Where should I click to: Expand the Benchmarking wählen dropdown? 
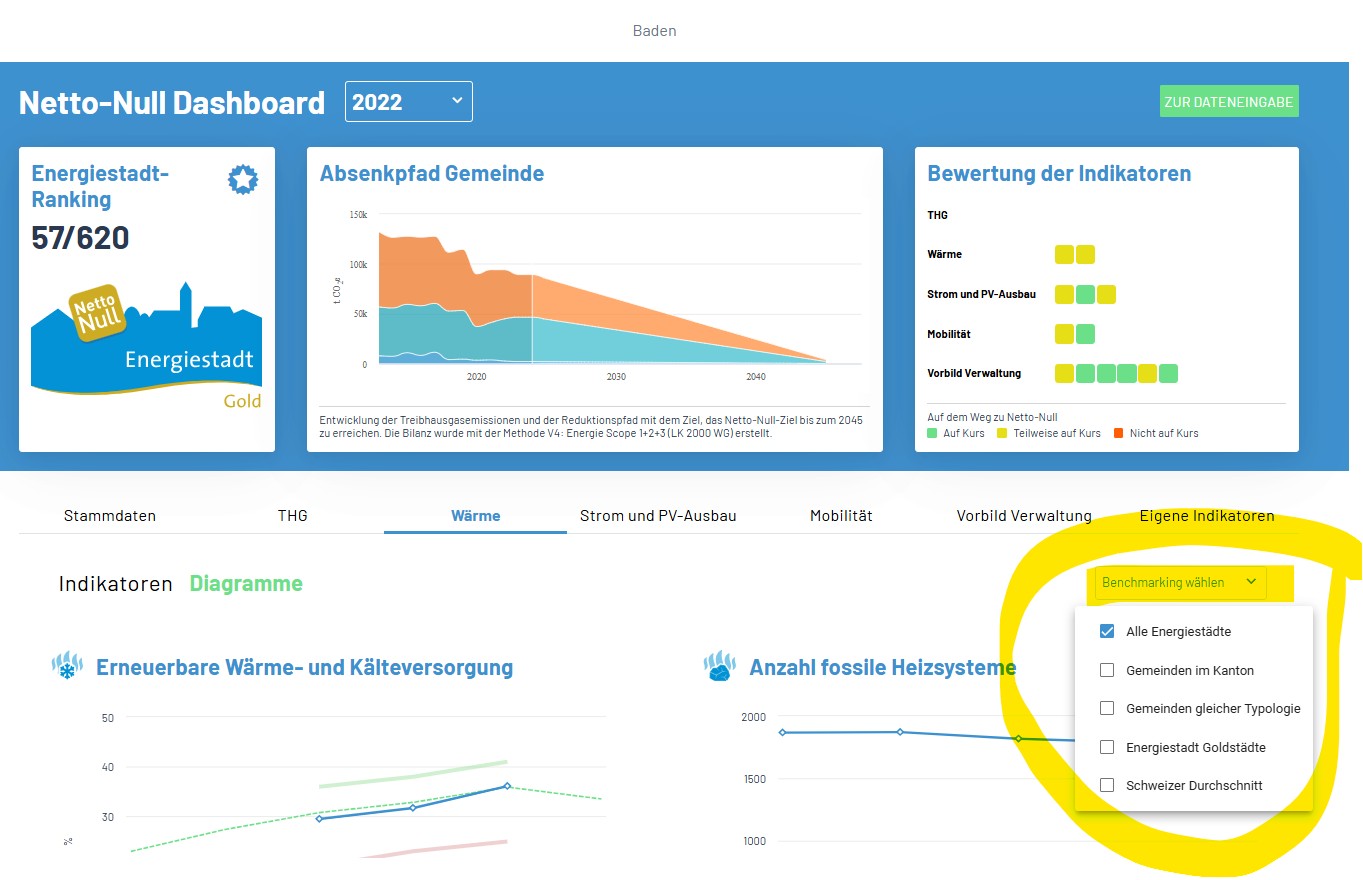click(x=1180, y=583)
